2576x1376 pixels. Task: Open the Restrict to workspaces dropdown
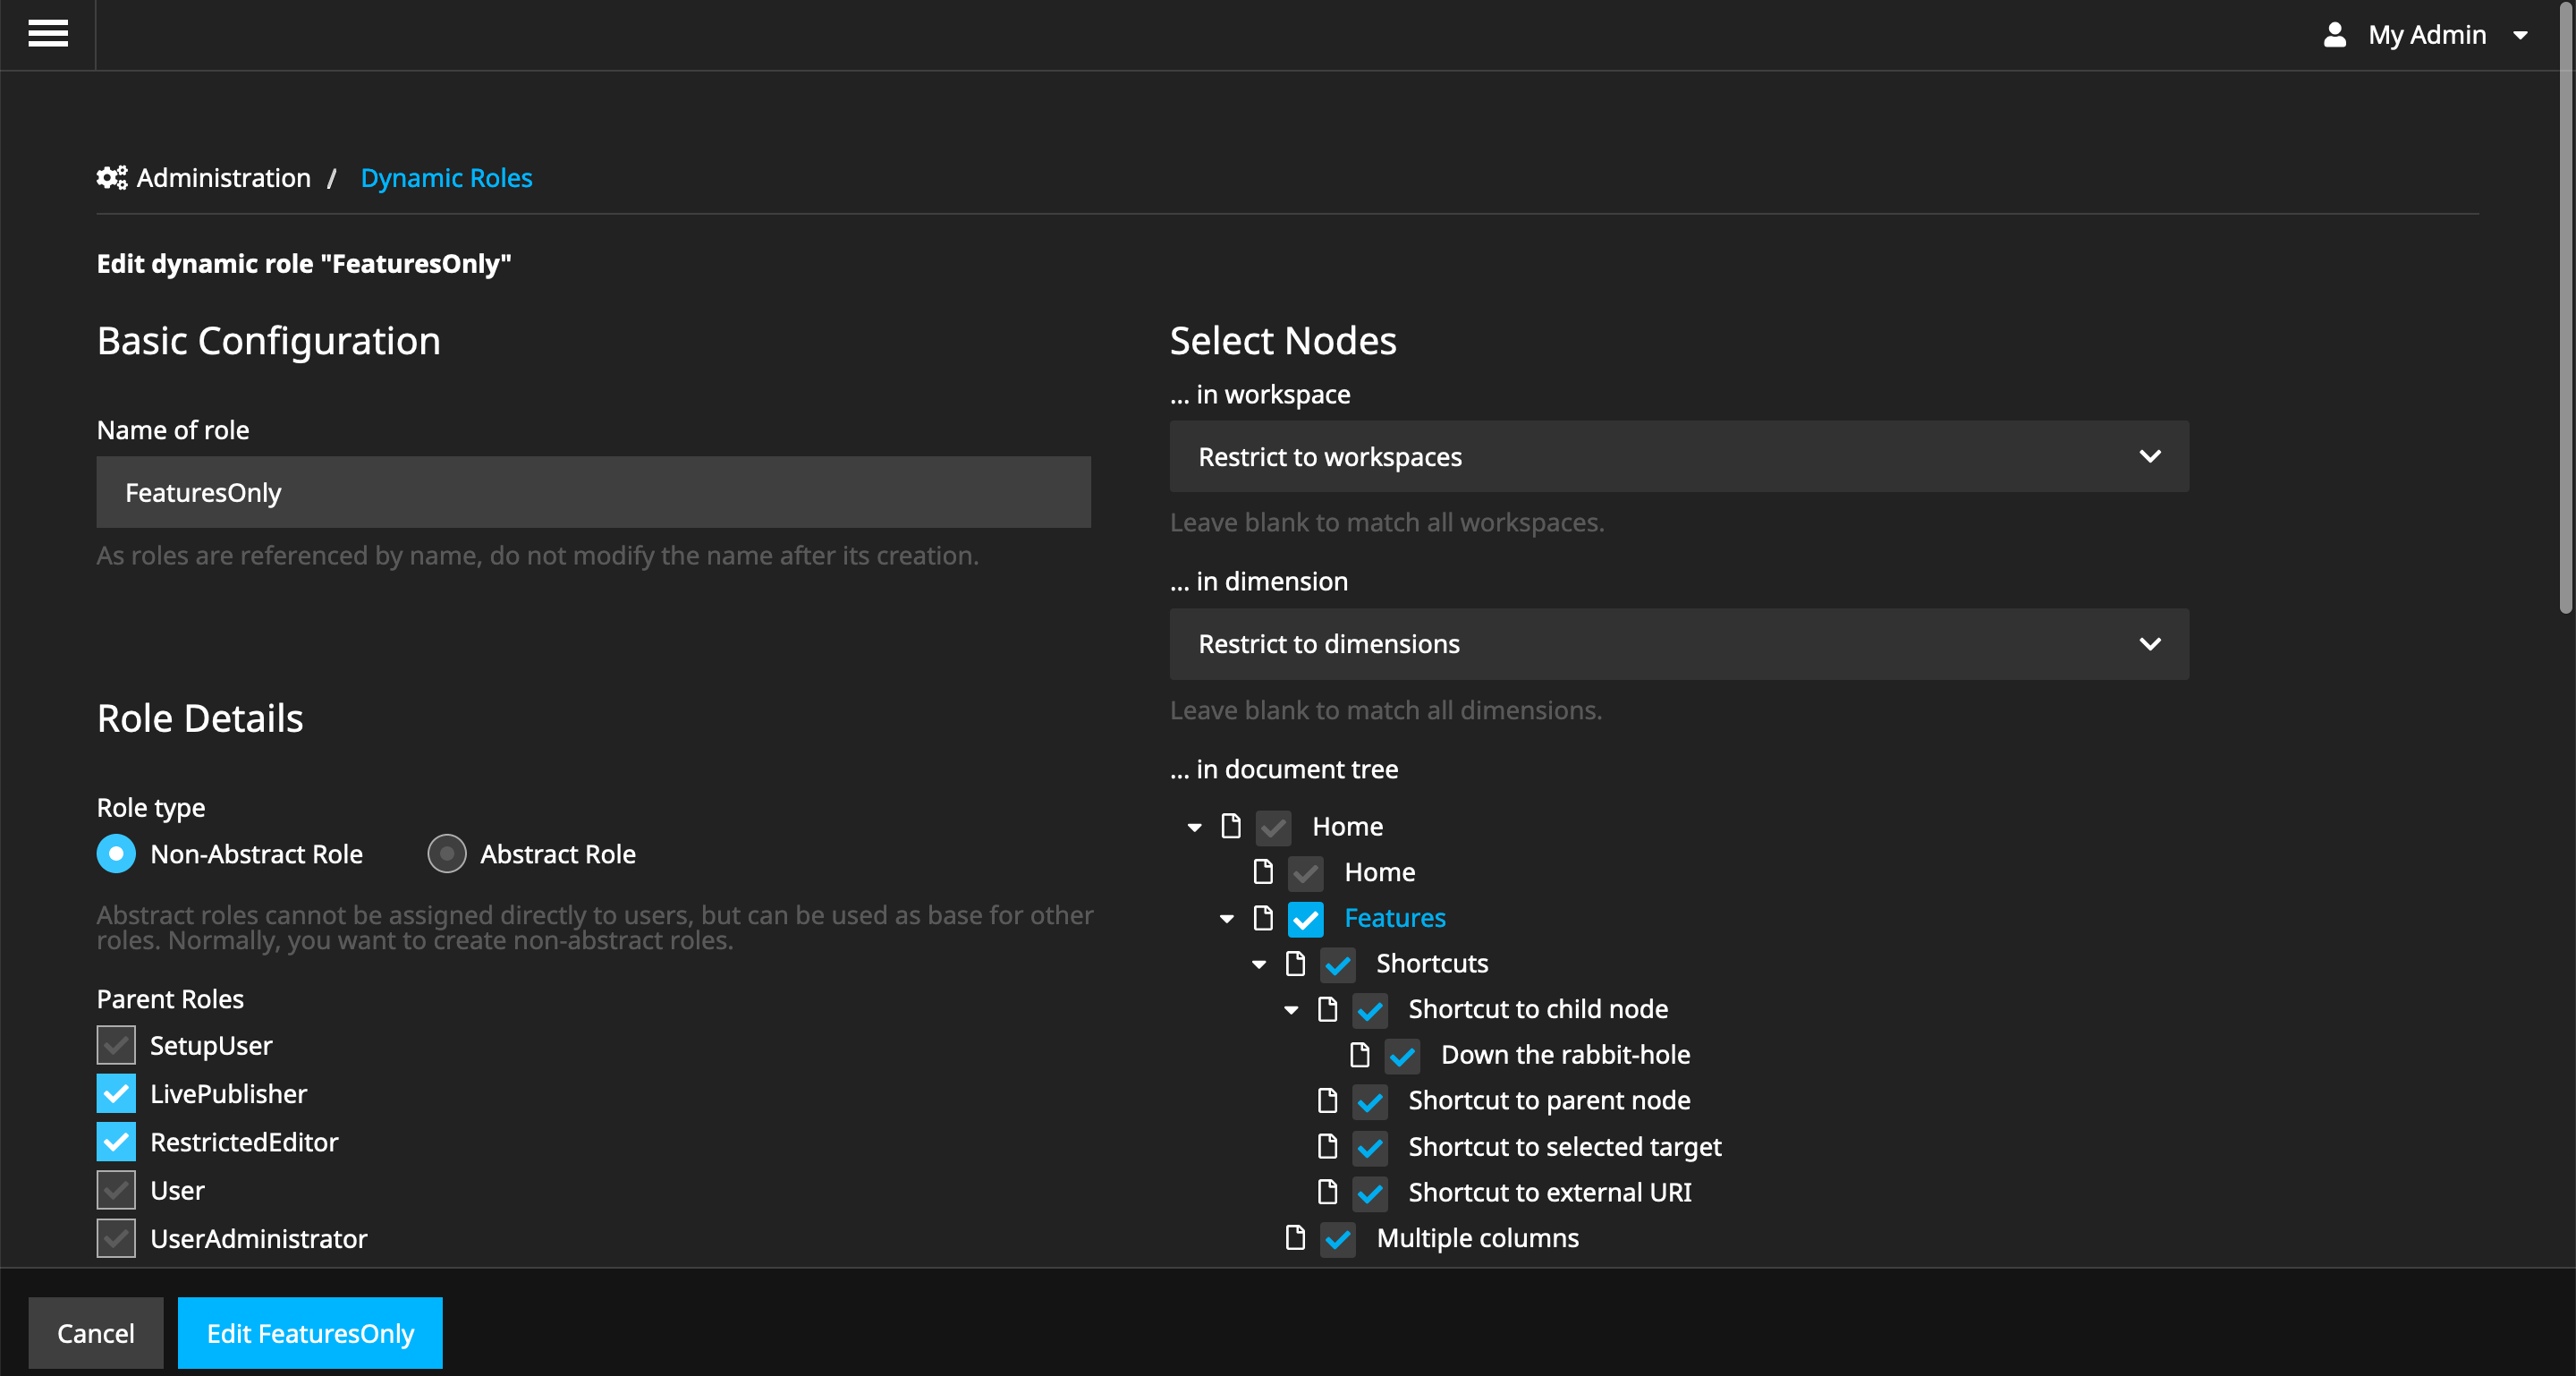pos(1678,456)
